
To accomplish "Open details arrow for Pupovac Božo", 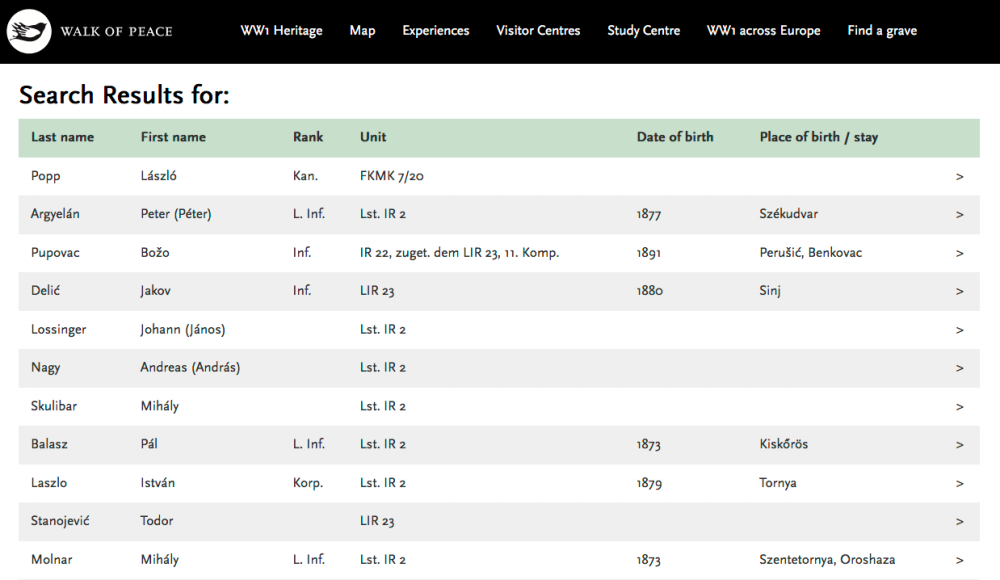I will [959, 253].
